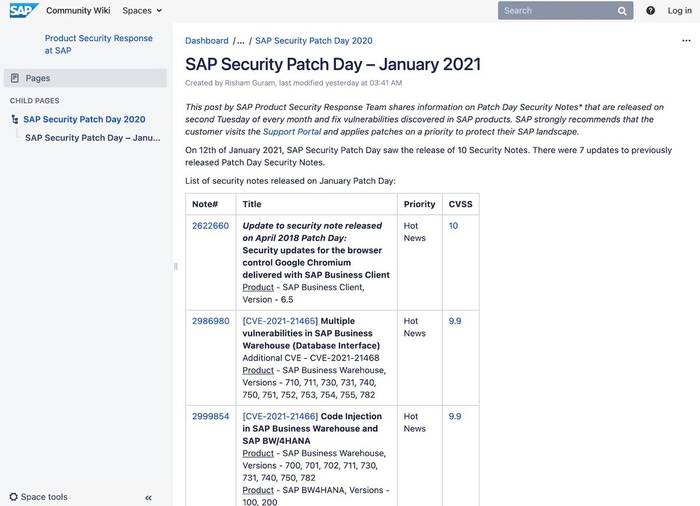Click the Priority column header
This screenshot has height=506, width=700.
pos(419,204)
